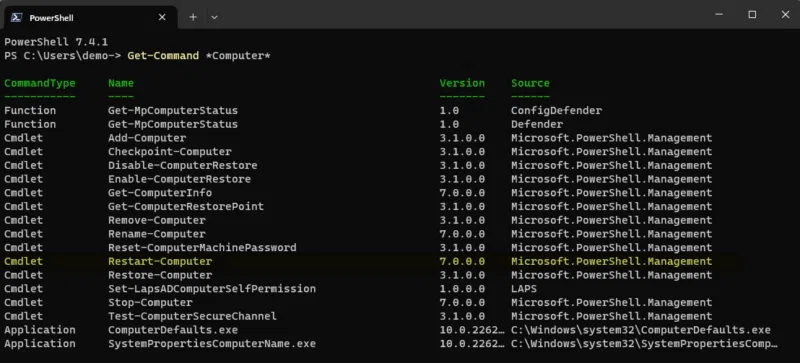800x363 pixels.
Task: Click 'Test-ComputerSecureChannel' entry
Action: tap(192, 317)
